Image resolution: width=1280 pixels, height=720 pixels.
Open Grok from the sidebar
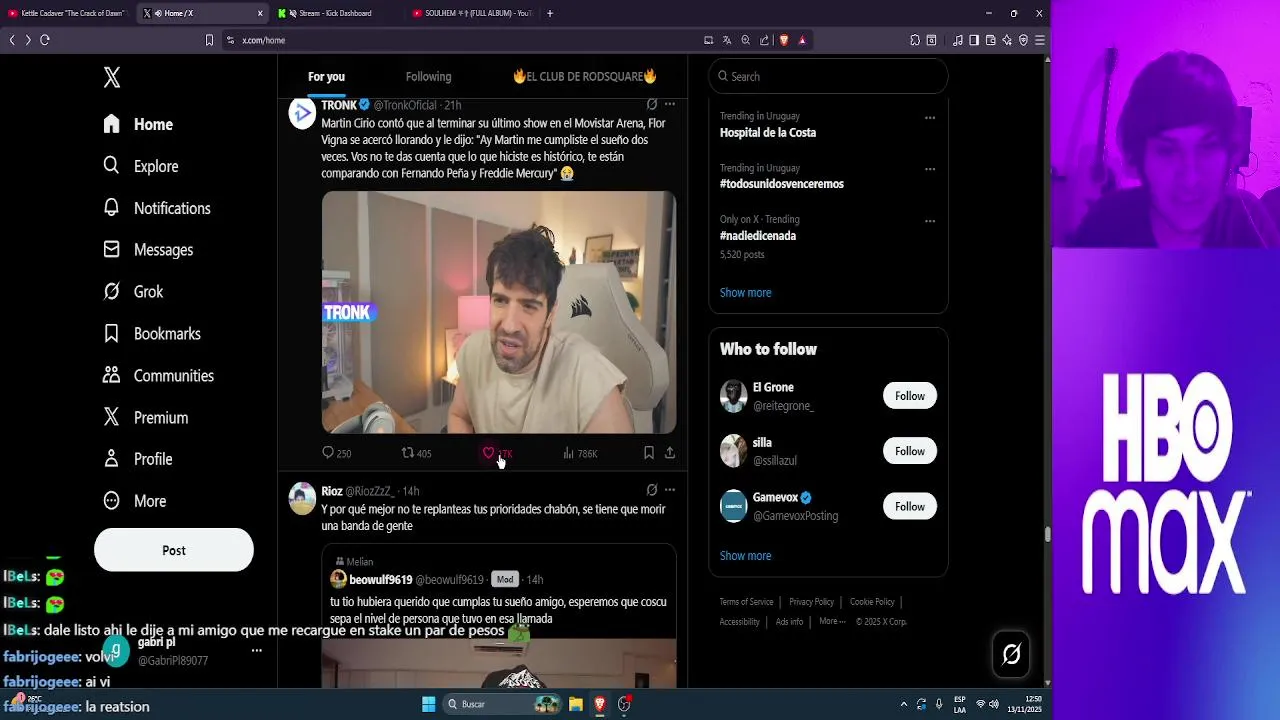(x=133, y=292)
